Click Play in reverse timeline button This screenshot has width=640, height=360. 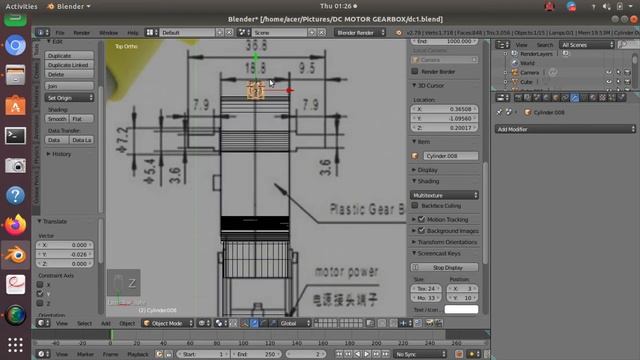coord(358,354)
